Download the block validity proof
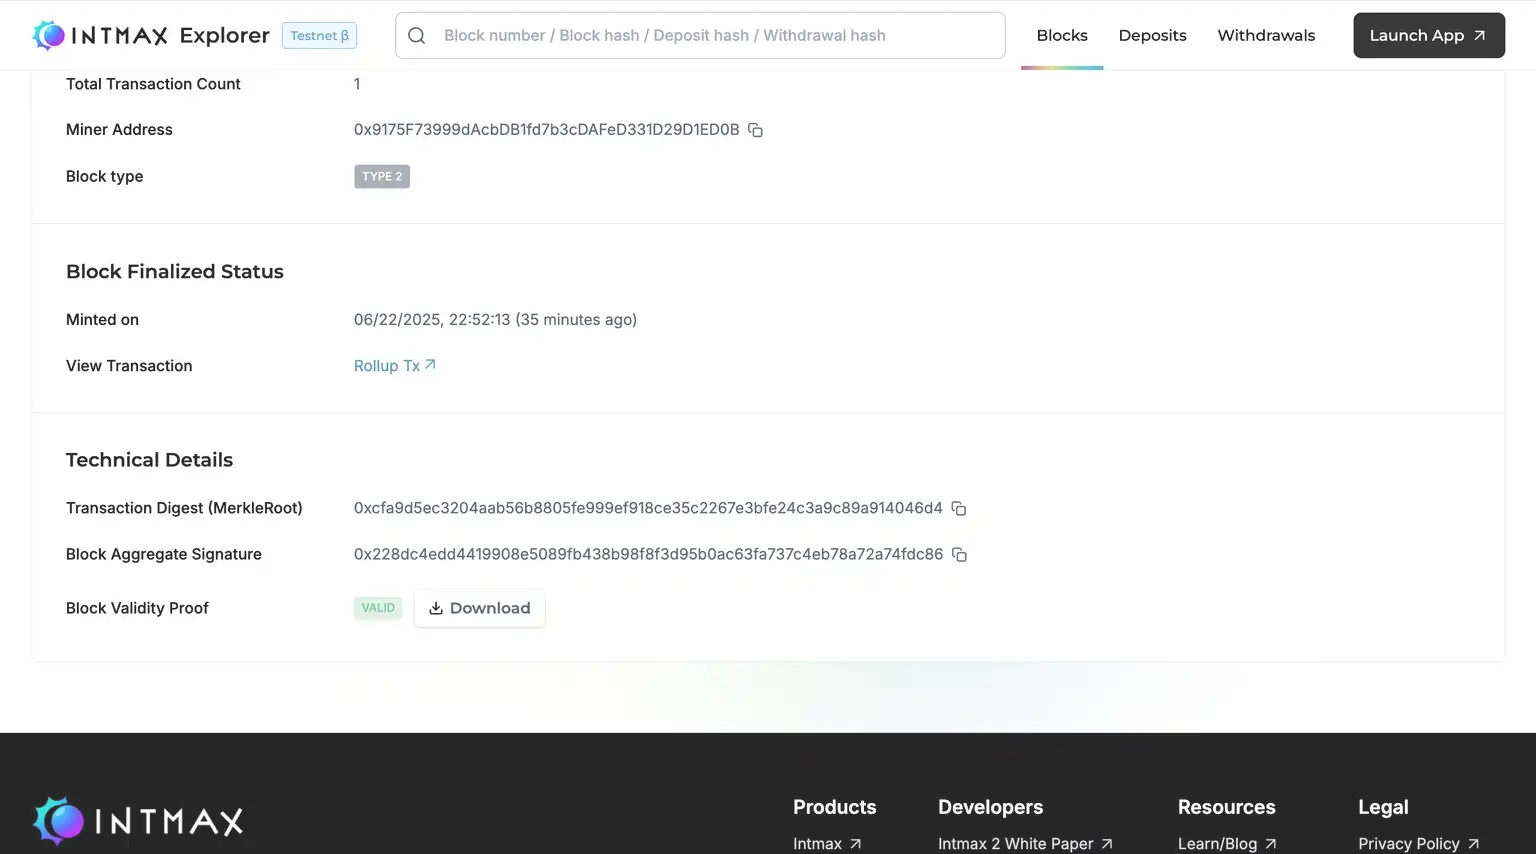 (x=480, y=608)
